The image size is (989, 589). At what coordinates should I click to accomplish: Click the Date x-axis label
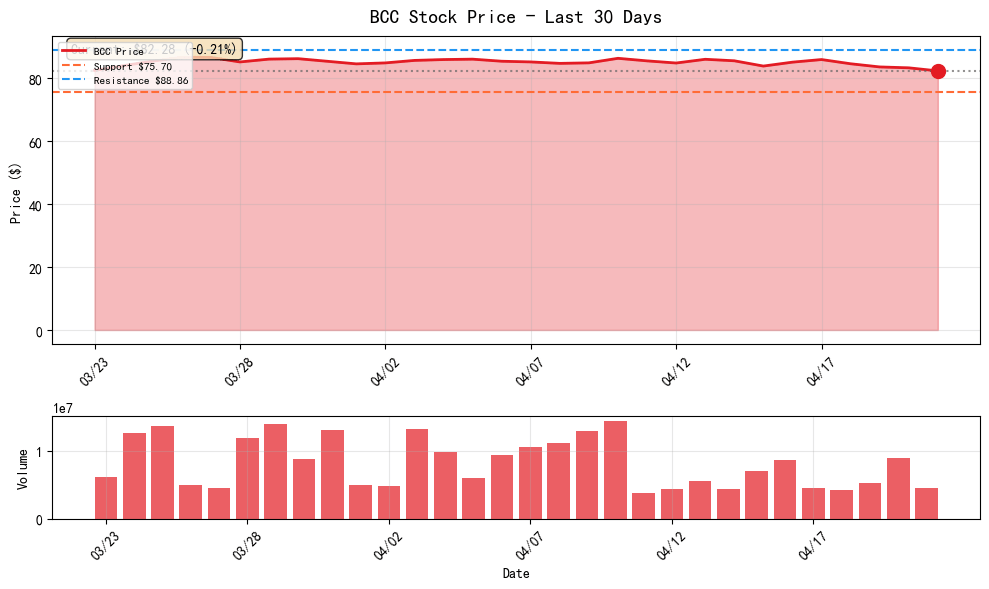pos(515,574)
